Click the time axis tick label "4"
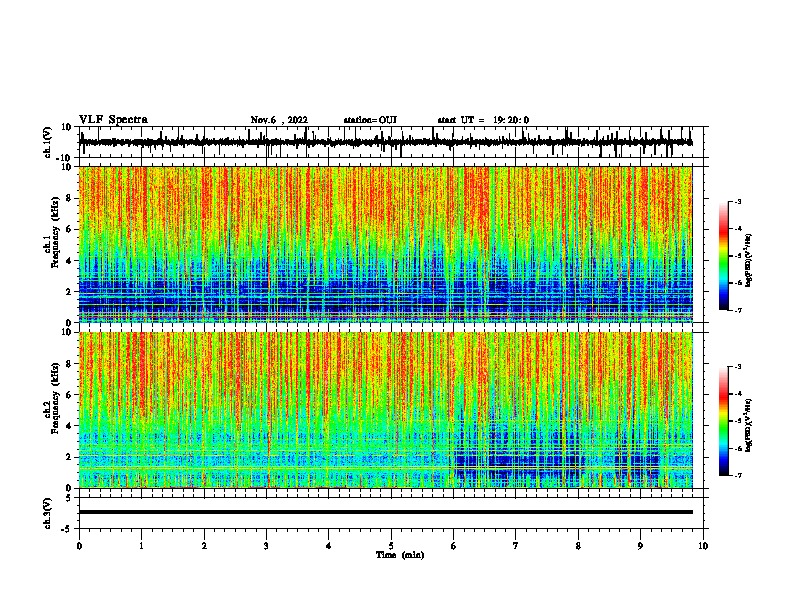792x612 pixels. click(x=329, y=546)
